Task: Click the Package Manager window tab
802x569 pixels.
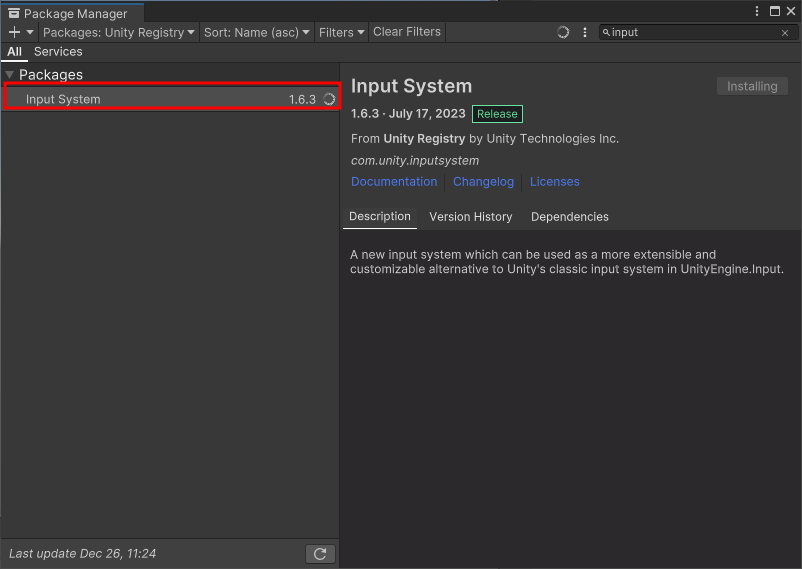Action: [x=73, y=13]
